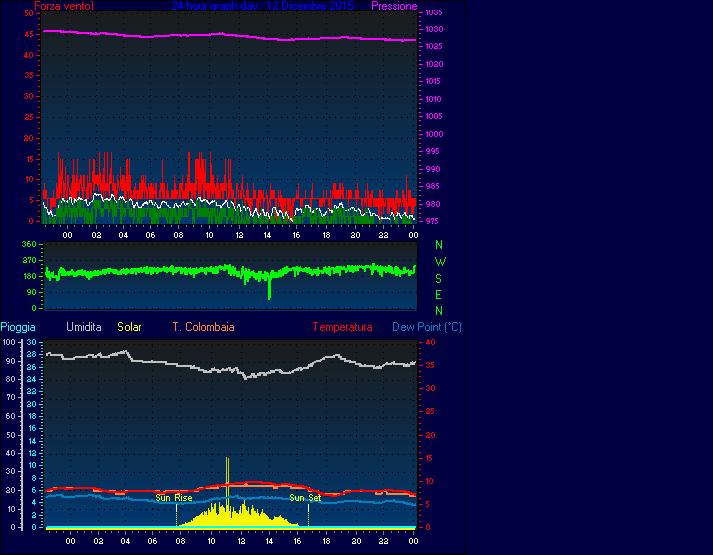Click the 06 hour label under the temperature chart
Image resolution: width=713 pixels, height=555 pixels.
tap(152, 541)
